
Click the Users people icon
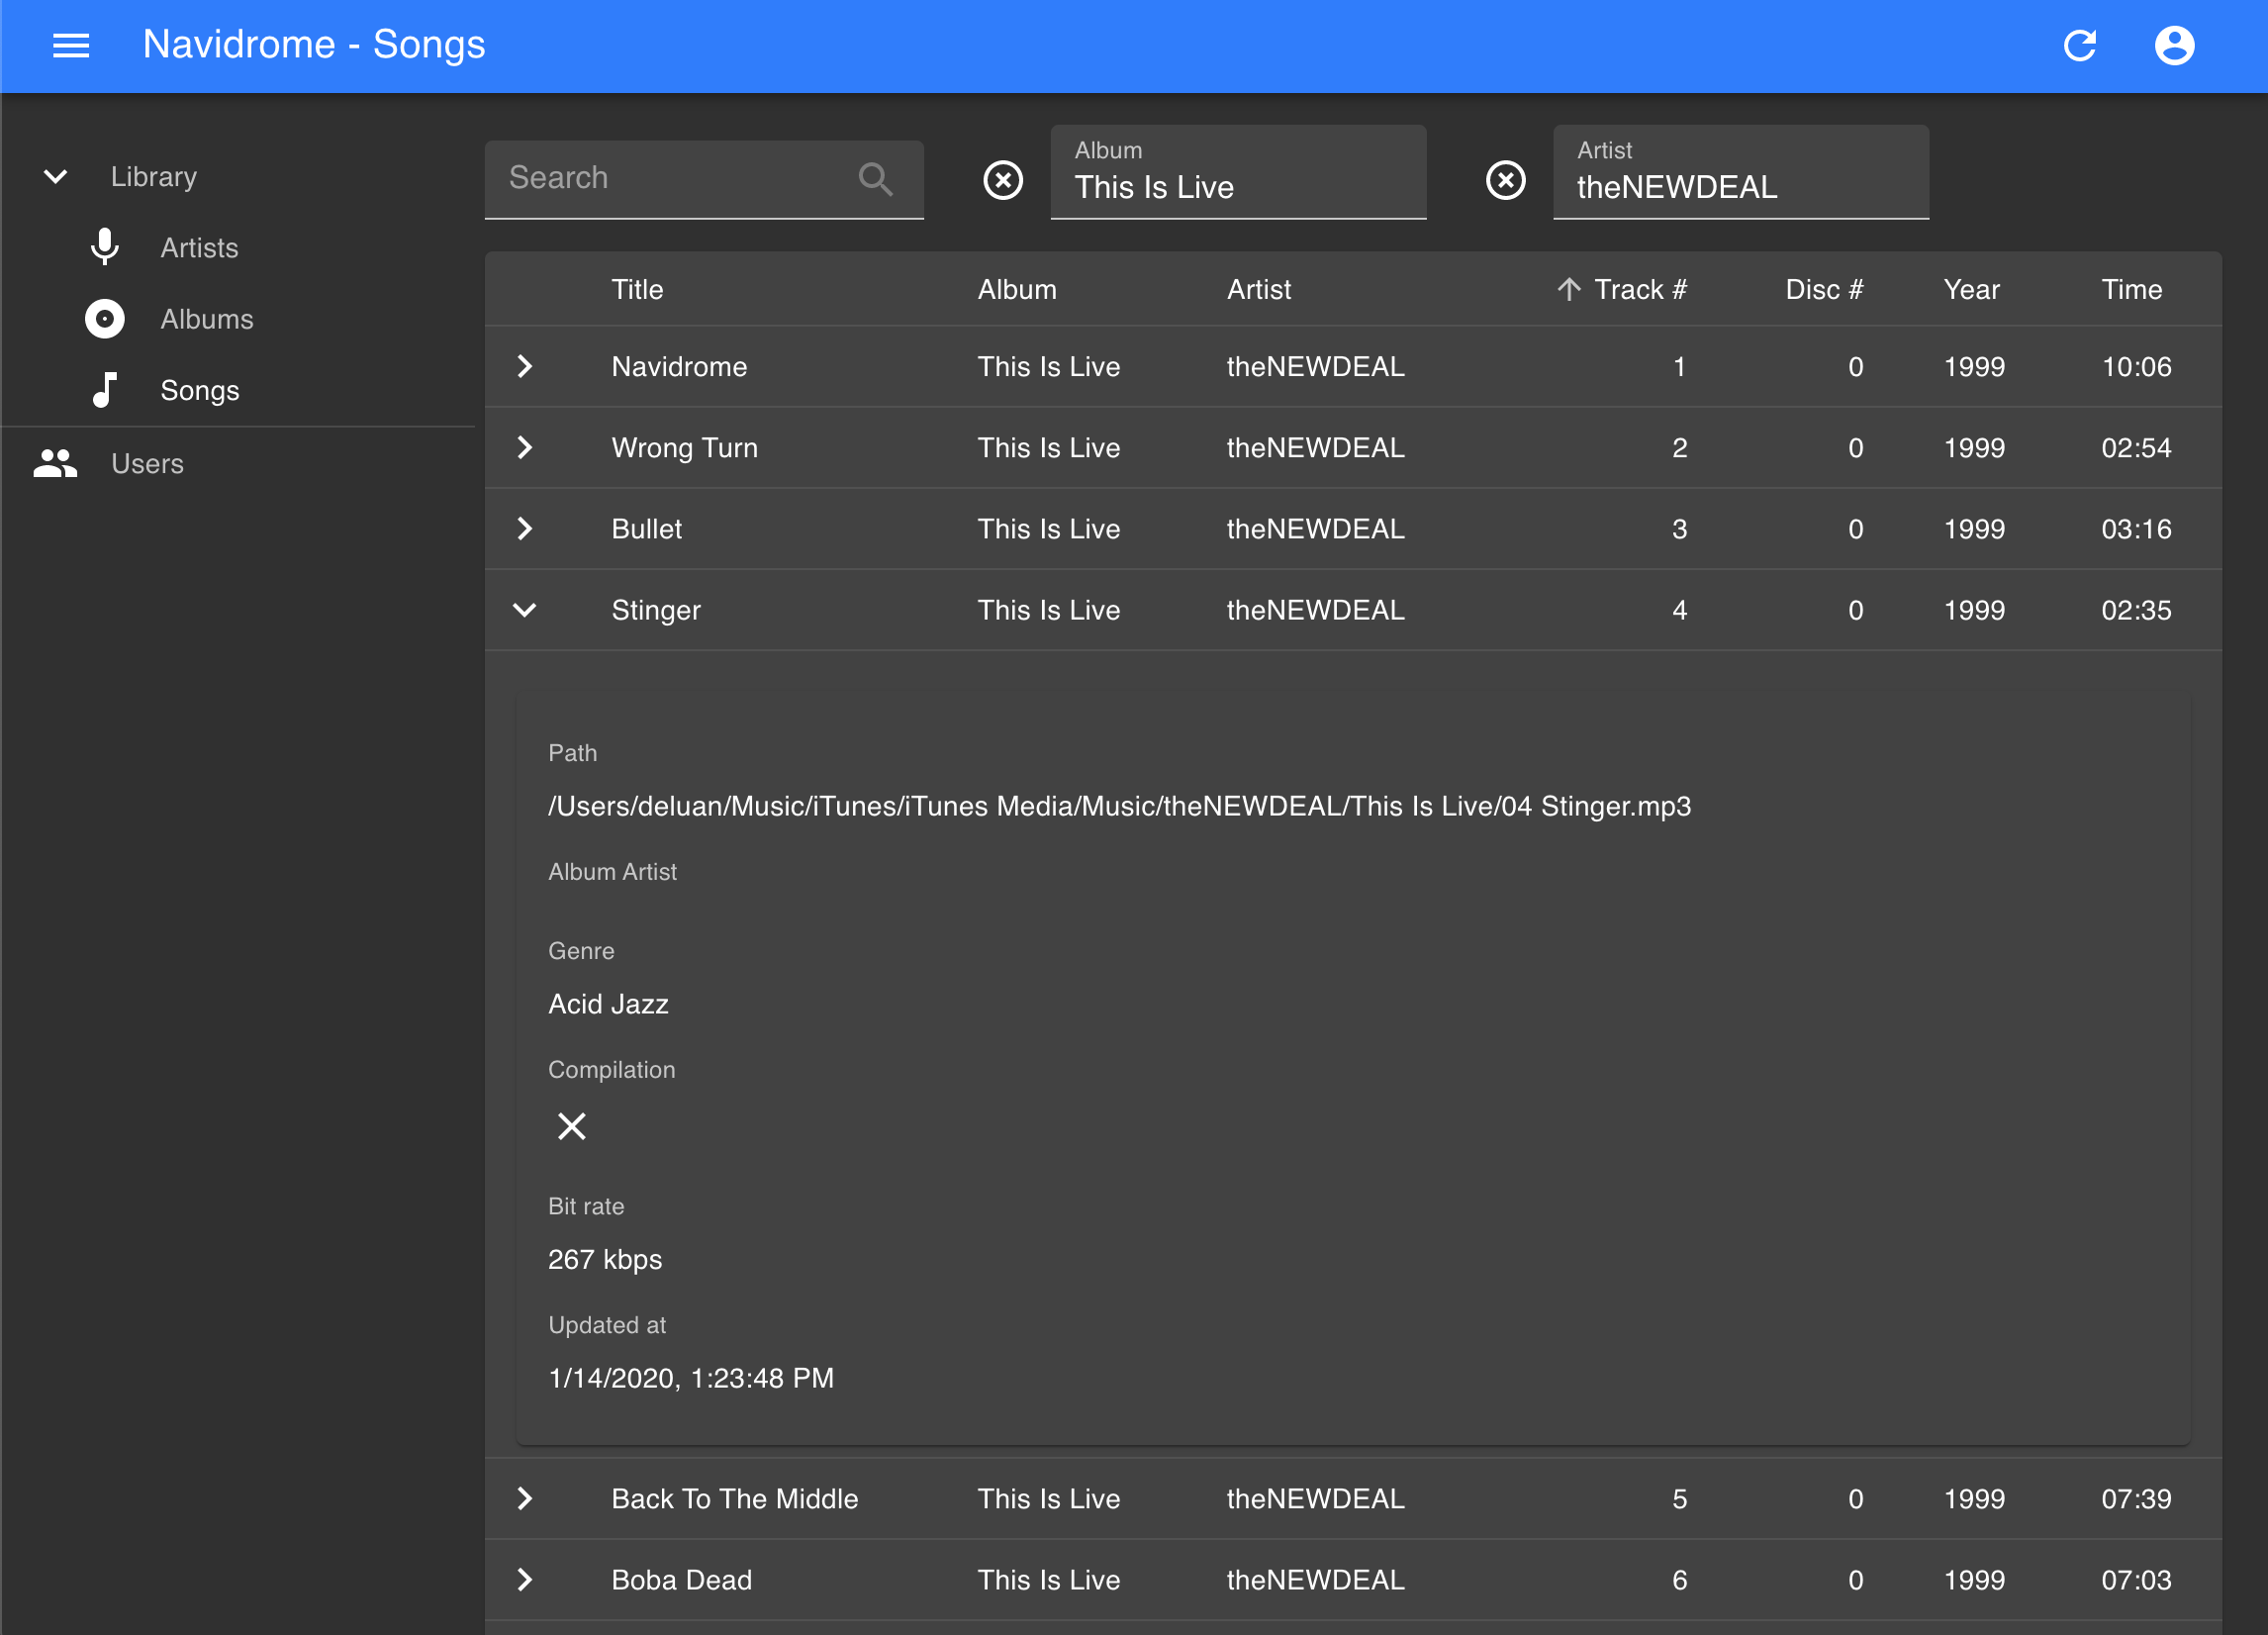55,463
